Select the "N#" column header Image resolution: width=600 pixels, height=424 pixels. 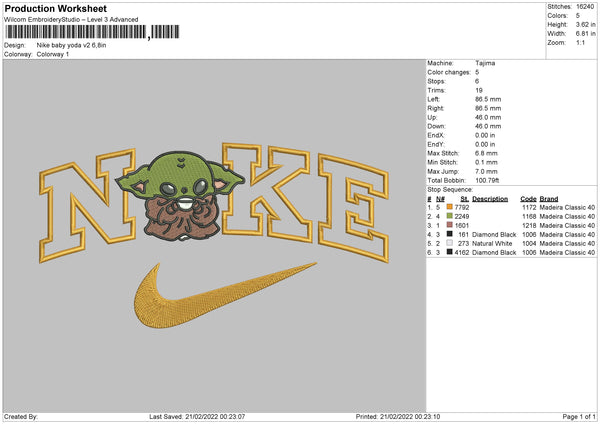(x=440, y=199)
